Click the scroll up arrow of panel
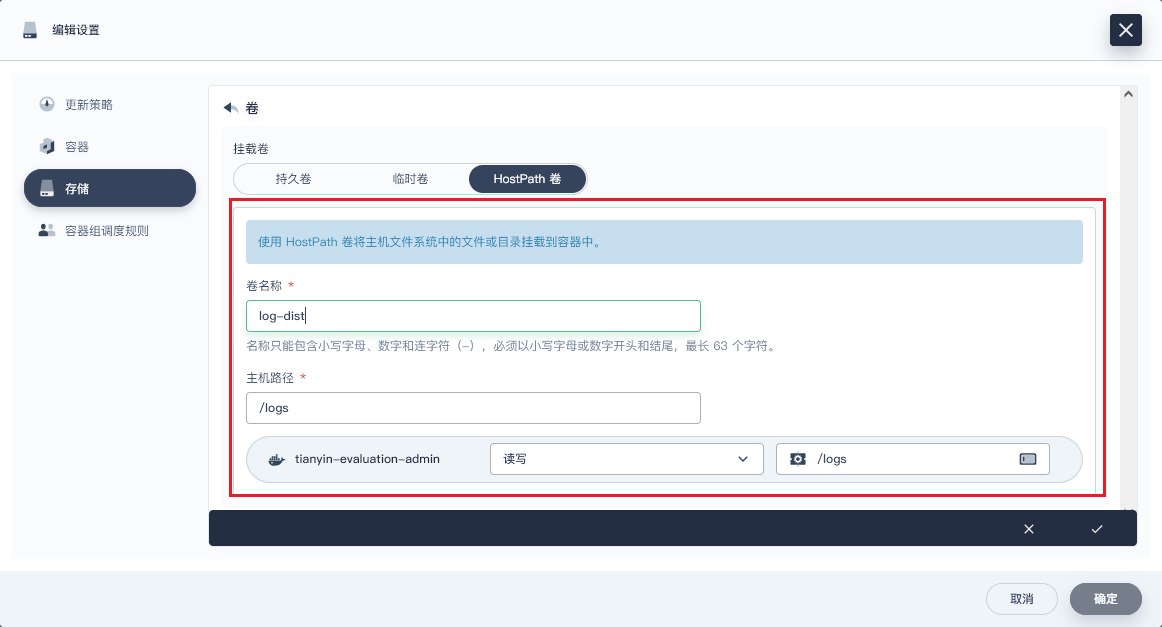 coord(1129,94)
